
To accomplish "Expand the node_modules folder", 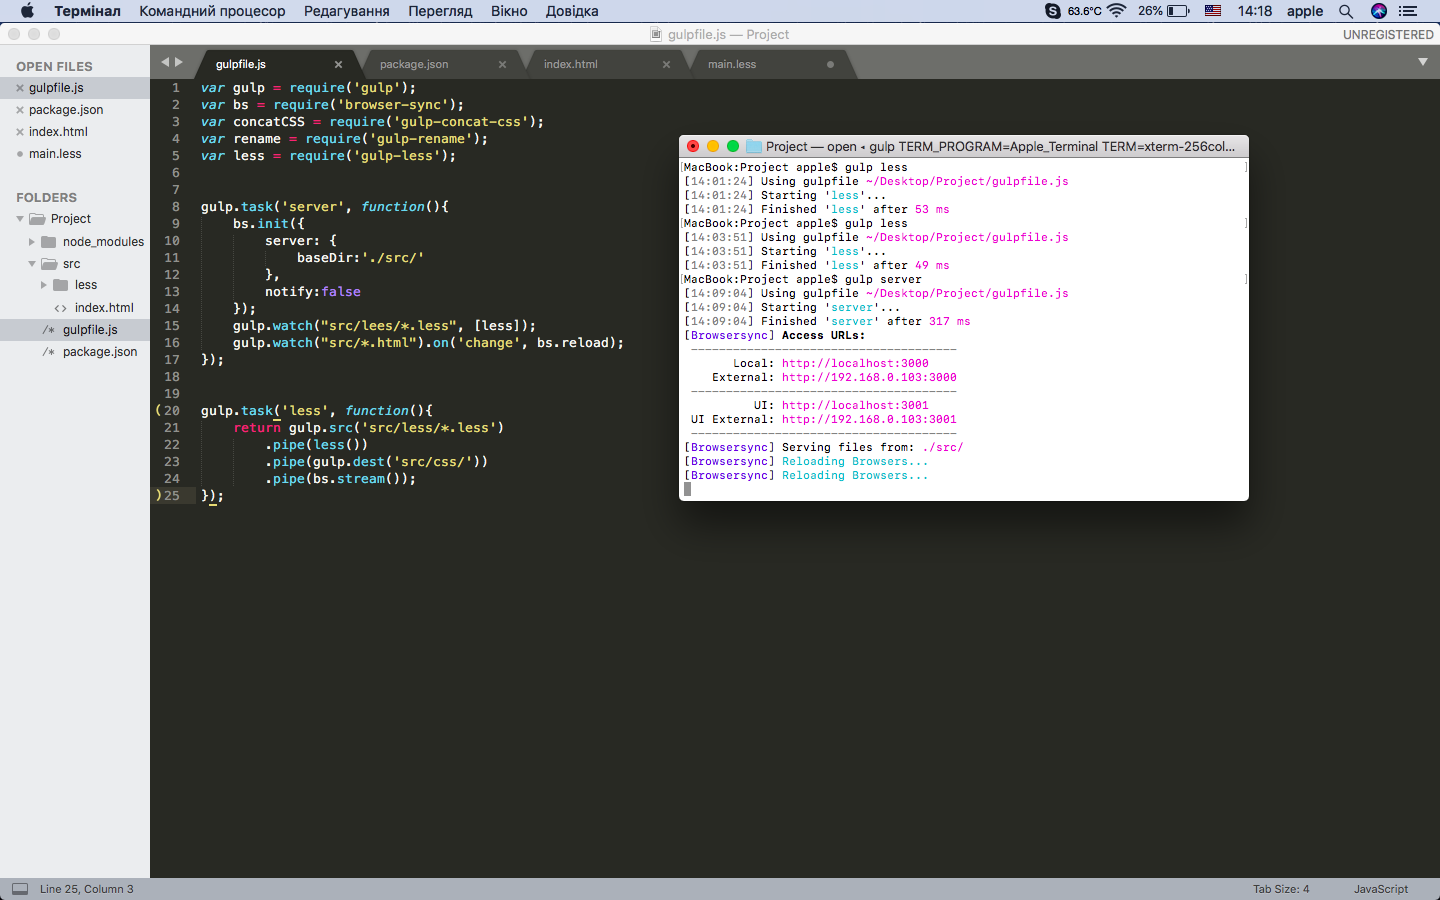I will point(32,242).
